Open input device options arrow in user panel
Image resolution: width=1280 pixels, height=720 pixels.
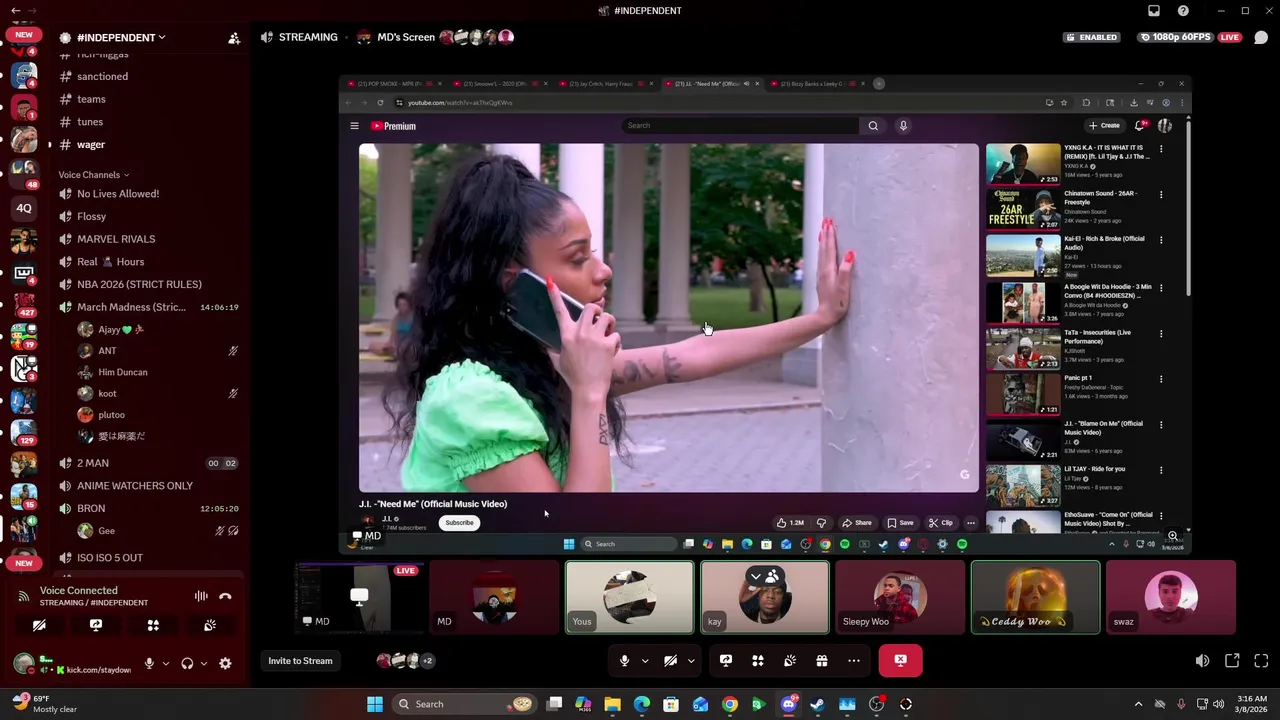coord(165,663)
